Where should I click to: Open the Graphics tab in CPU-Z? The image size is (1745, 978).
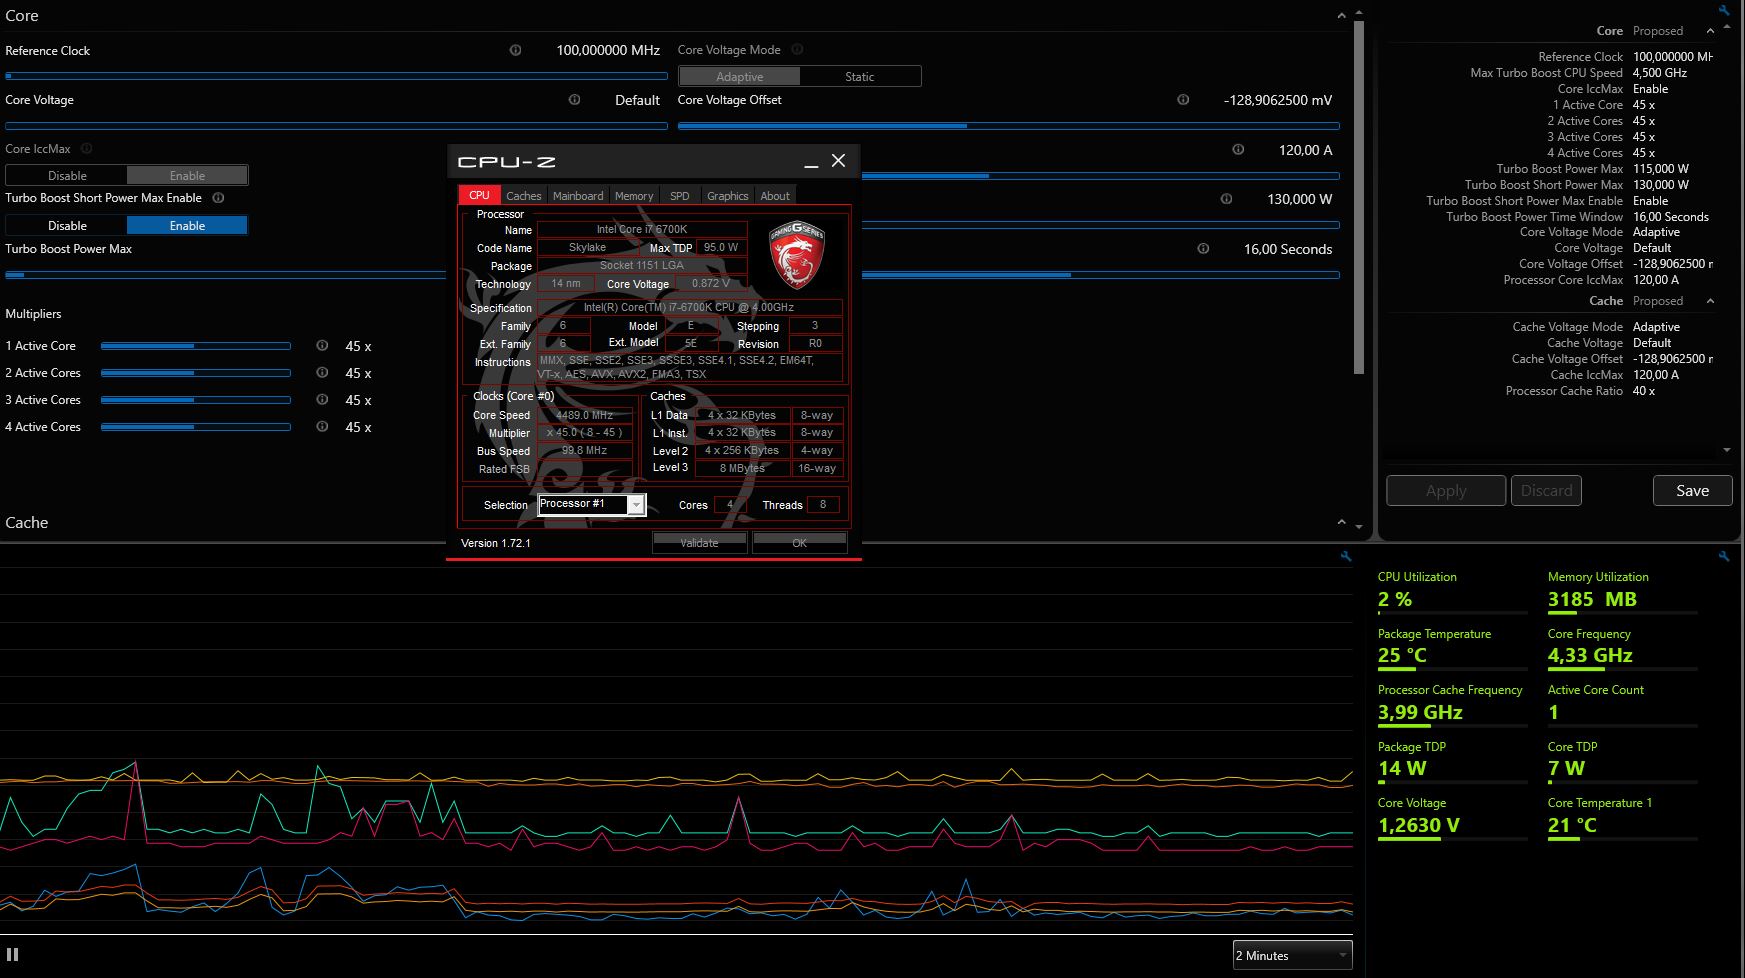727,196
